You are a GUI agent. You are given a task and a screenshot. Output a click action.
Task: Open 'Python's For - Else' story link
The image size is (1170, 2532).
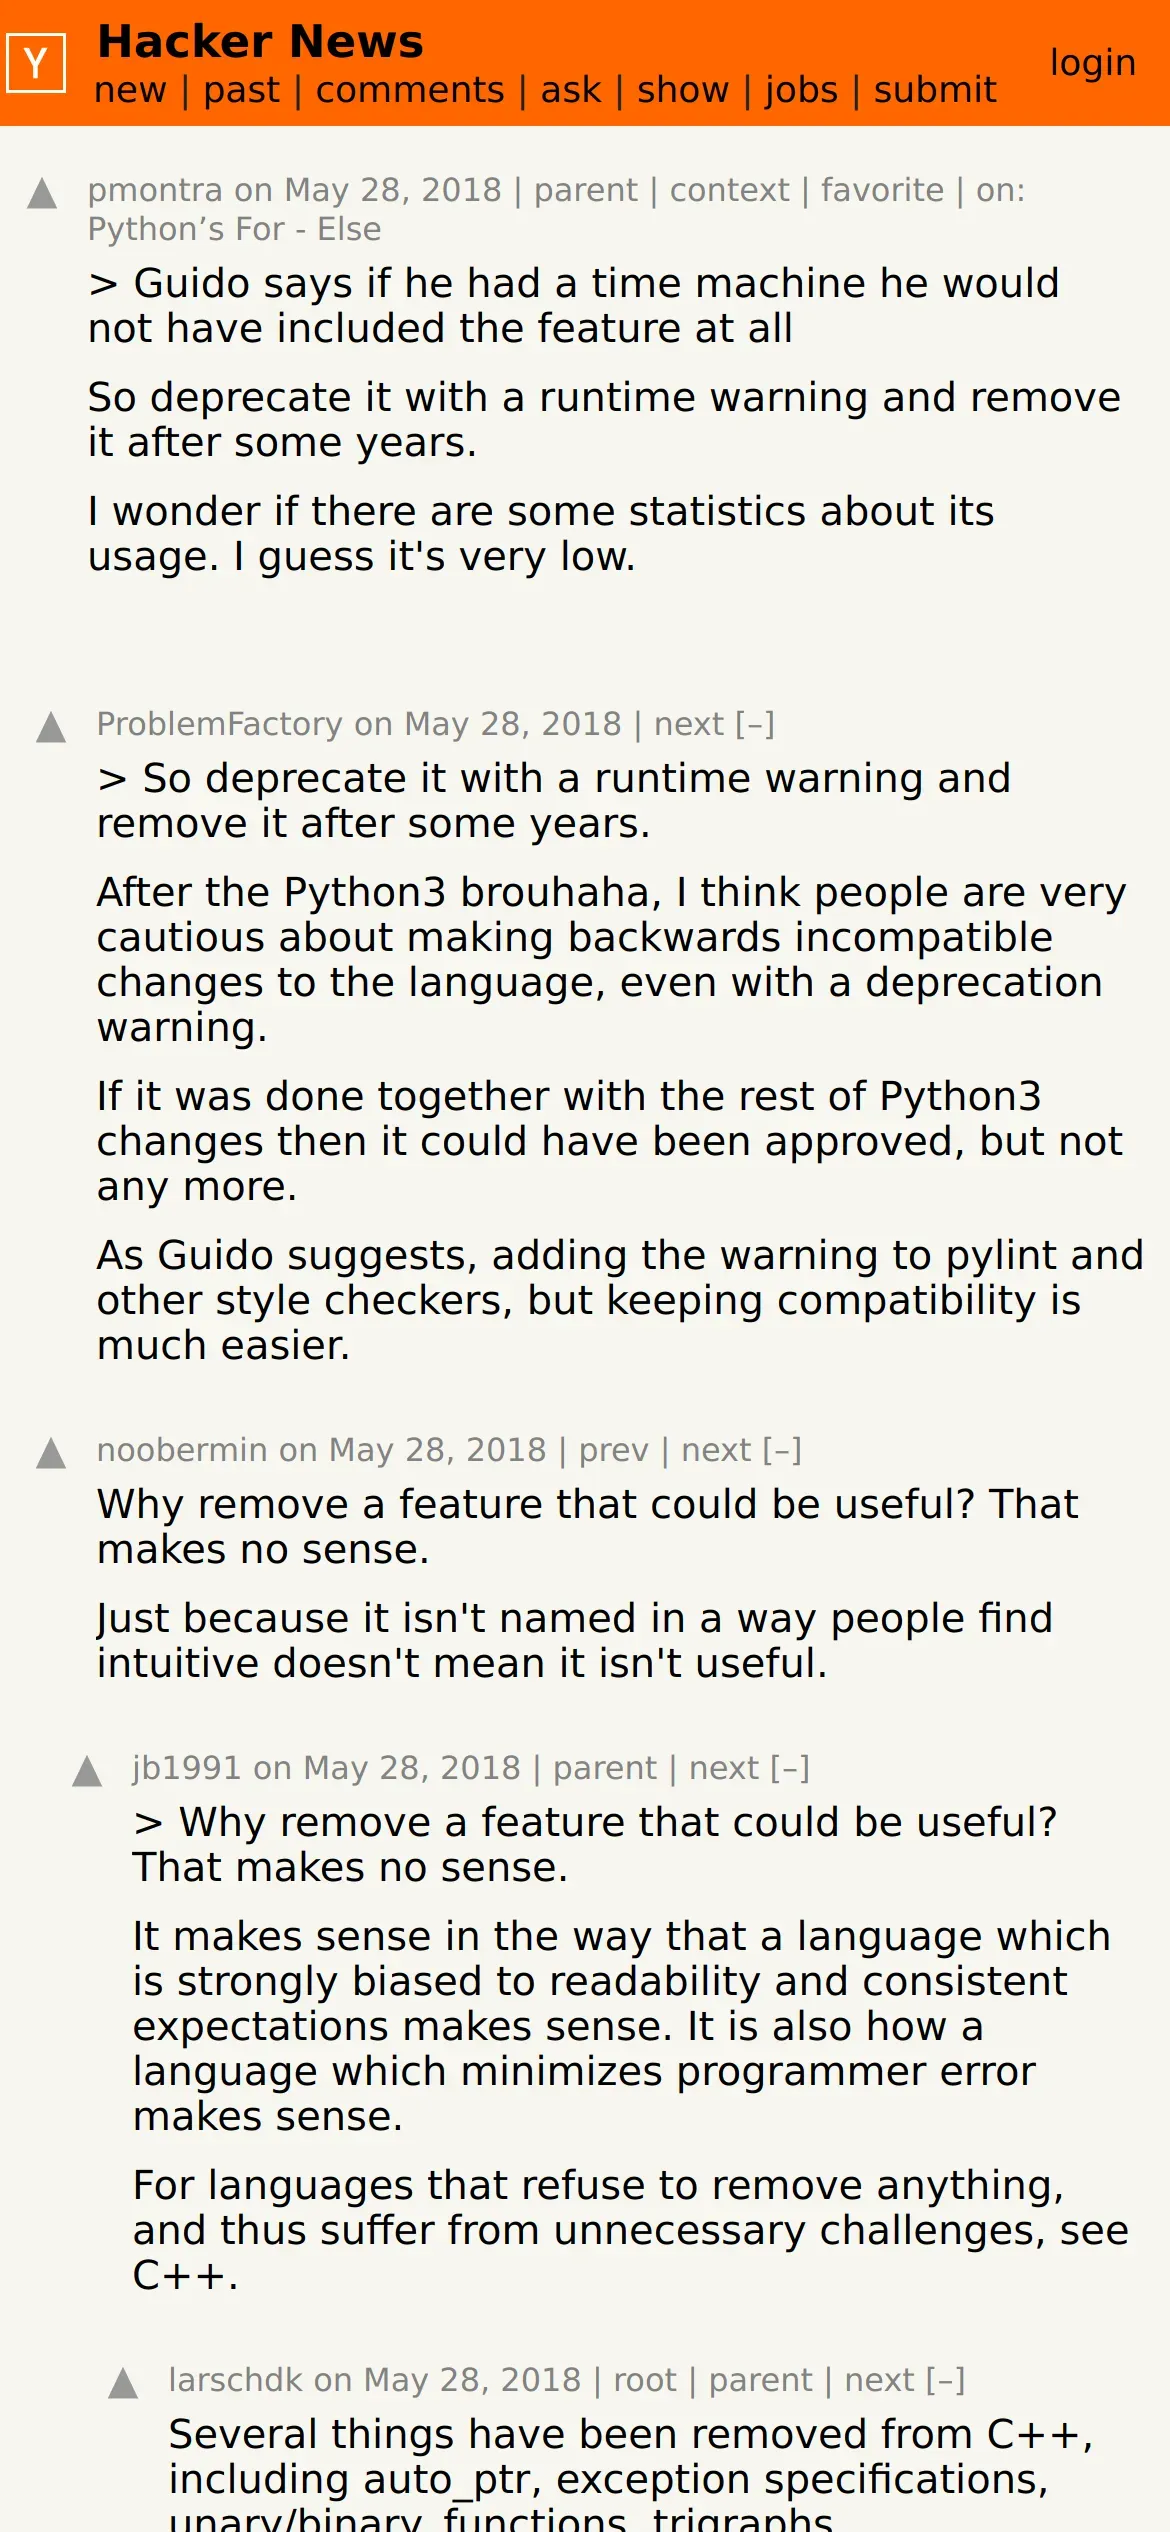coord(234,229)
